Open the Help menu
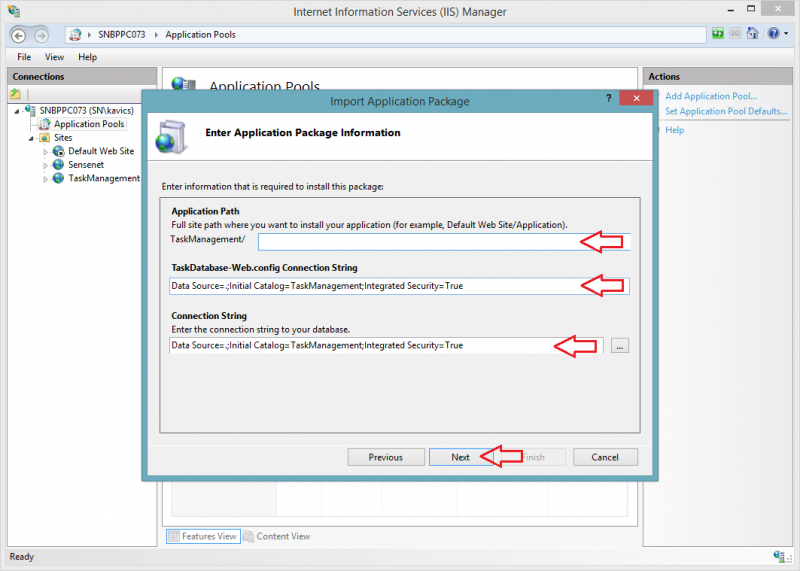The width and height of the screenshot is (800, 571). [x=87, y=57]
